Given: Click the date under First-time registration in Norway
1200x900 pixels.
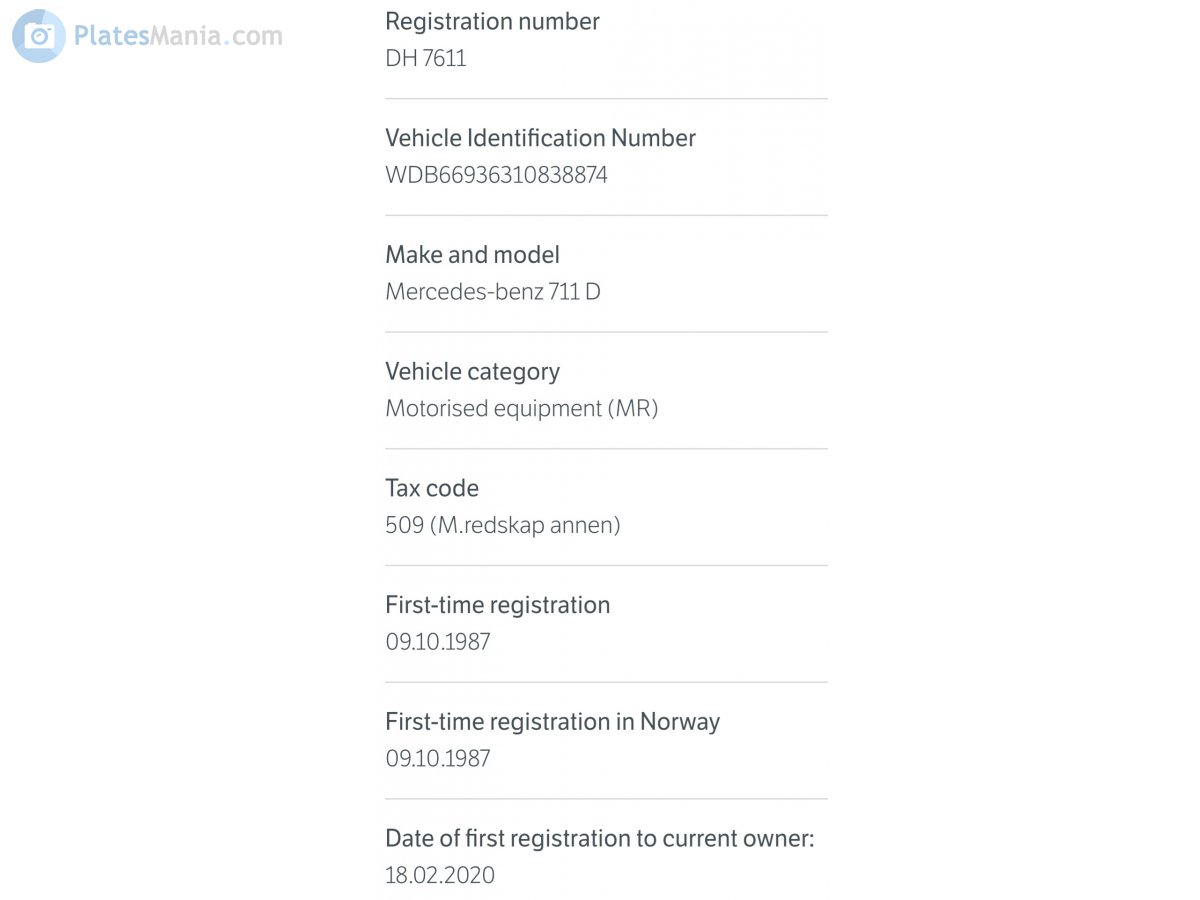Looking at the screenshot, I should pos(438,758).
